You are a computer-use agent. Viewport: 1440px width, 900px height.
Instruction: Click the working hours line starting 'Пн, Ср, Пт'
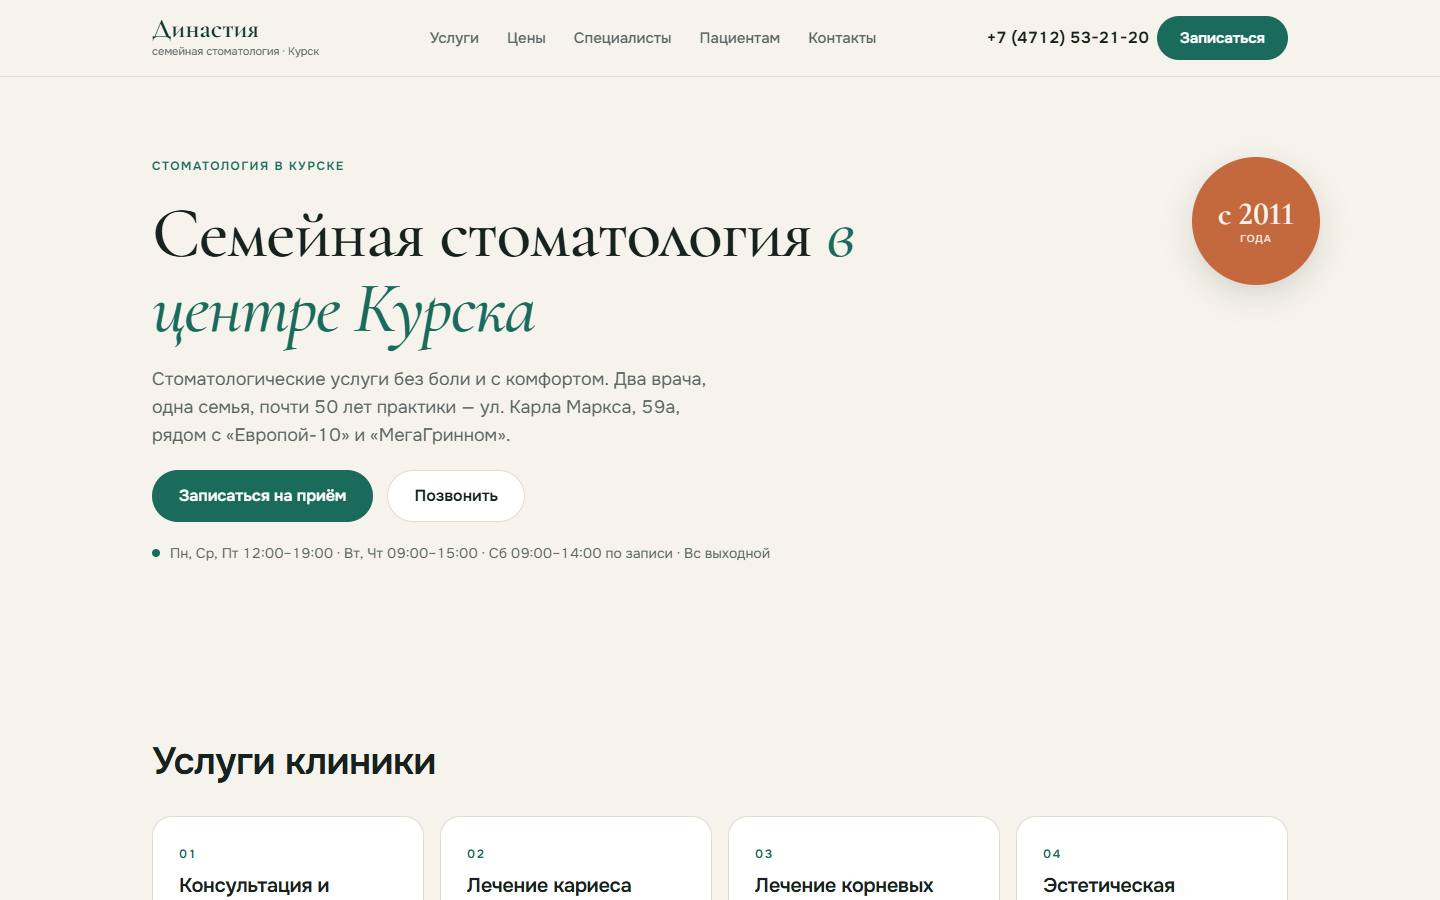click(461, 553)
